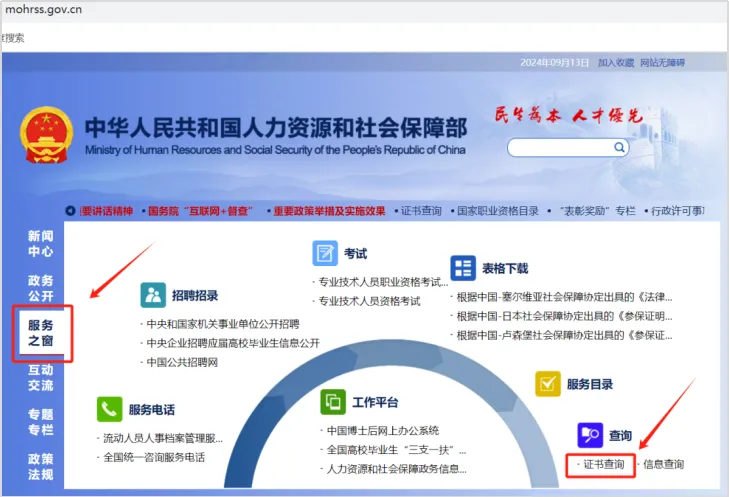Open 中国-塞尔维亚社会保障协定 link

[564, 297]
